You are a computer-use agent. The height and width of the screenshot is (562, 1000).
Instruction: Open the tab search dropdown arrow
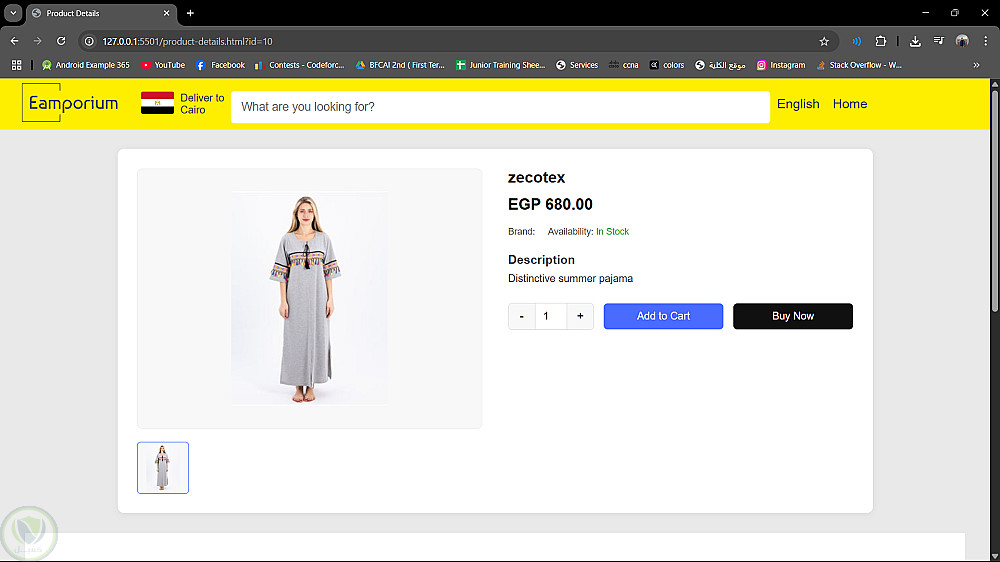pyautogui.click(x=14, y=13)
